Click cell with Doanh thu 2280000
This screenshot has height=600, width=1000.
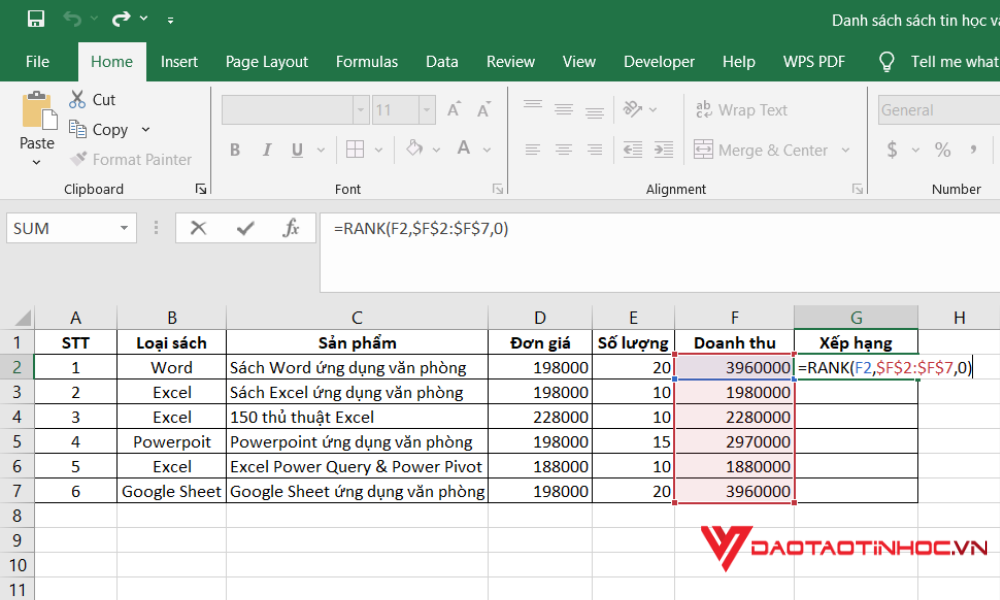[x=735, y=417]
